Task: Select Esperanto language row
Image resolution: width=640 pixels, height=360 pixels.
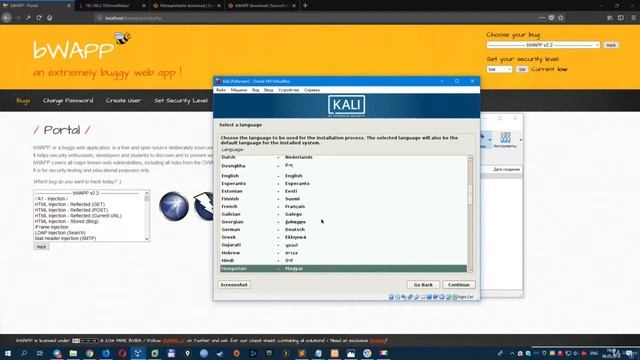Action: [x=343, y=184]
